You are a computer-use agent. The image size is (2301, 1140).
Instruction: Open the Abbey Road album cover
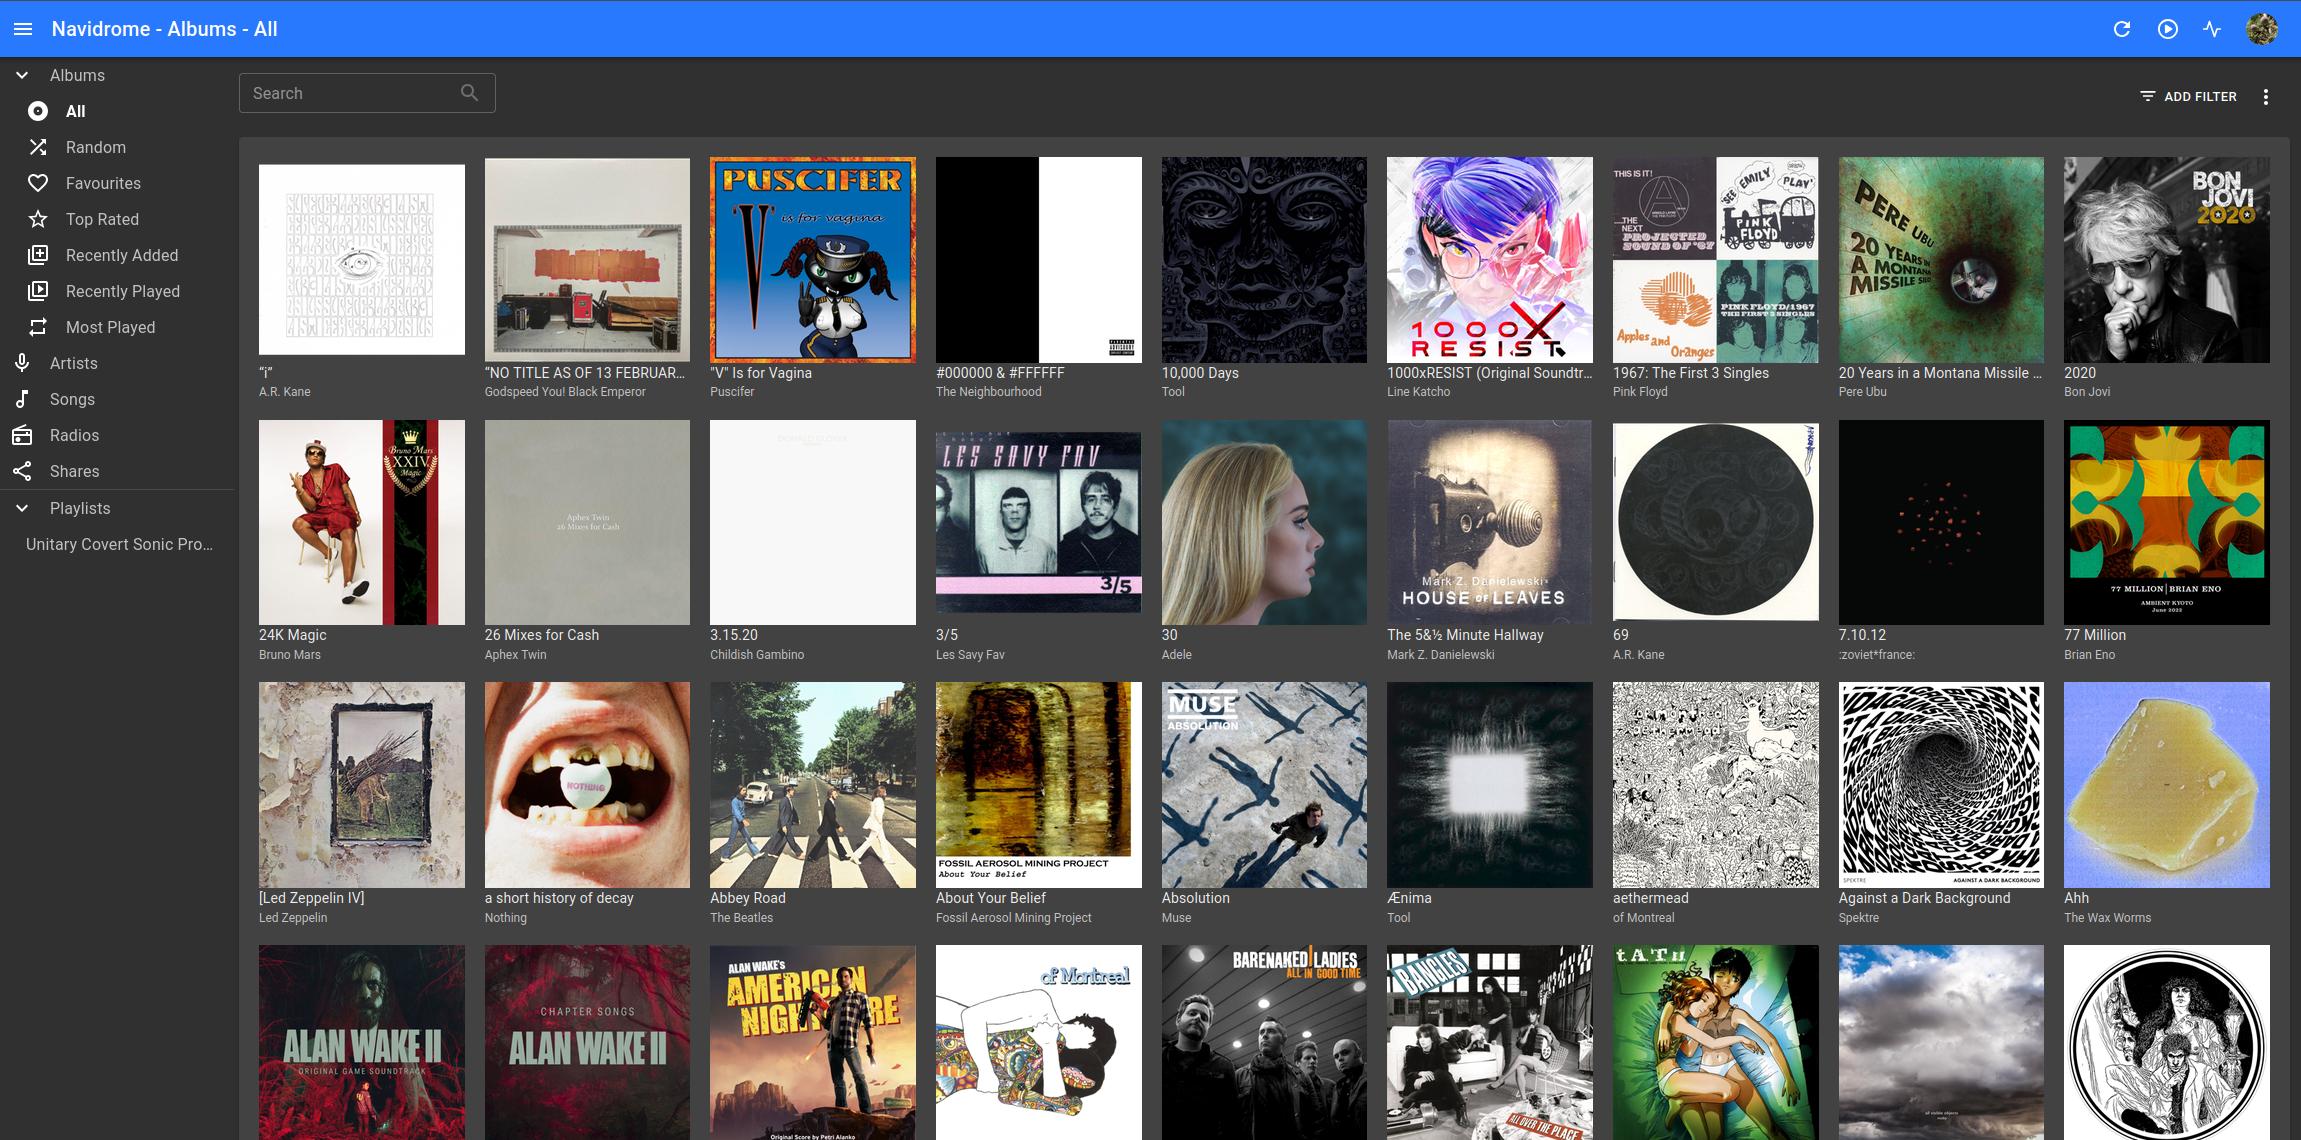(x=812, y=785)
